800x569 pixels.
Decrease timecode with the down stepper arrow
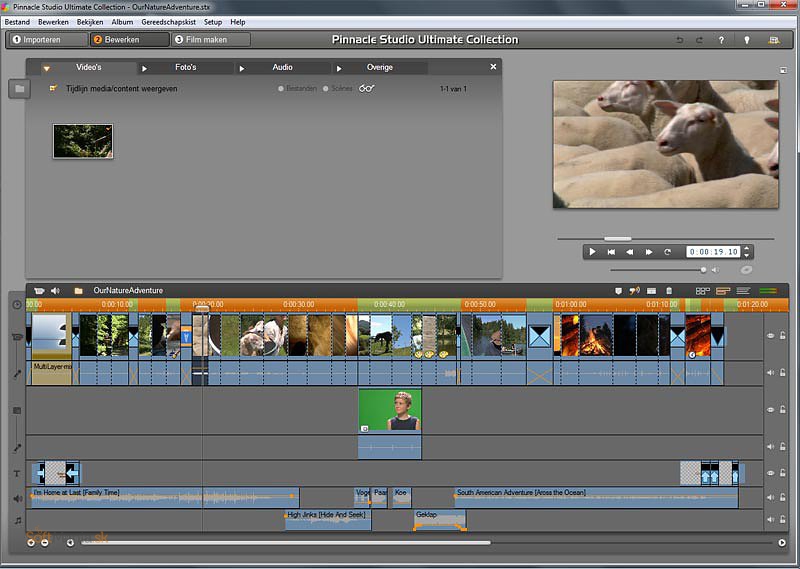click(x=746, y=255)
